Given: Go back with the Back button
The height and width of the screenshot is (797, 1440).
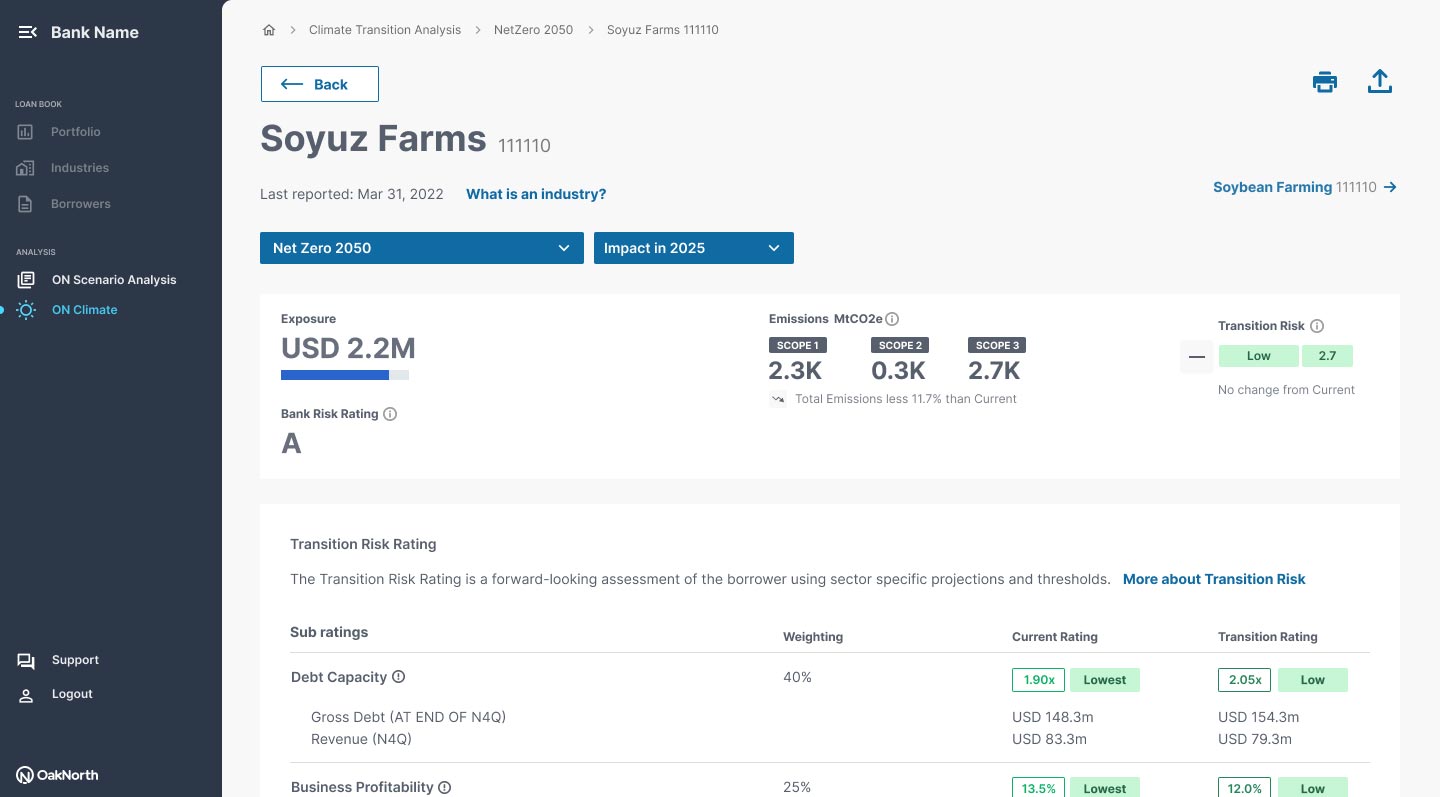Looking at the screenshot, I should [x=320, y=84].
